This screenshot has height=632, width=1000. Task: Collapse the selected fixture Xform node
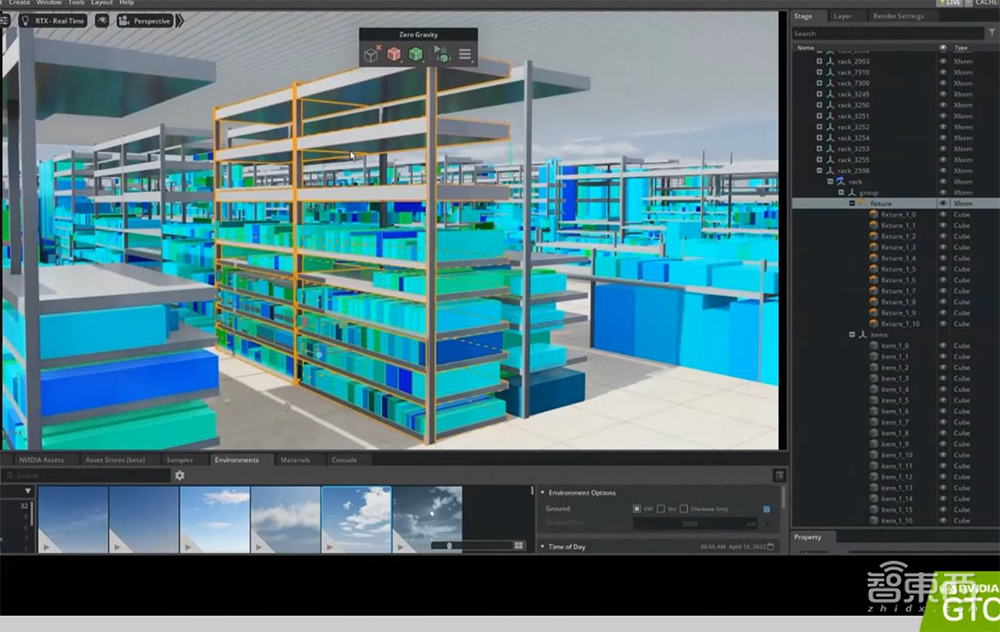point(852,203)
